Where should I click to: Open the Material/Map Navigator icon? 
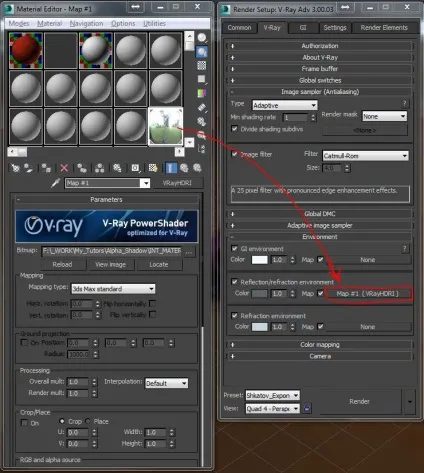click(x=202, y=149)
